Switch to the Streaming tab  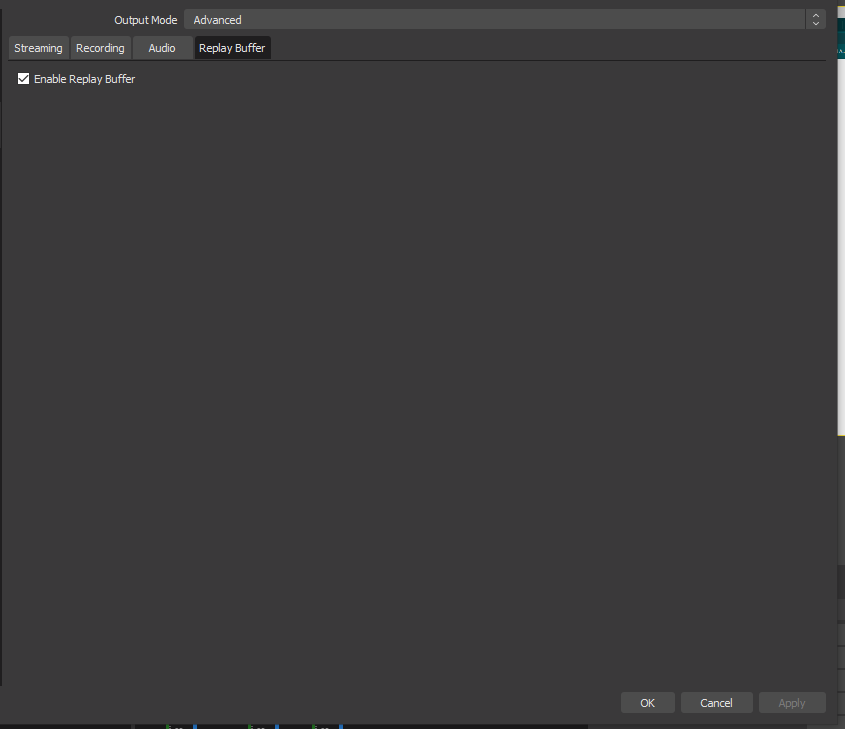(38, 47)
